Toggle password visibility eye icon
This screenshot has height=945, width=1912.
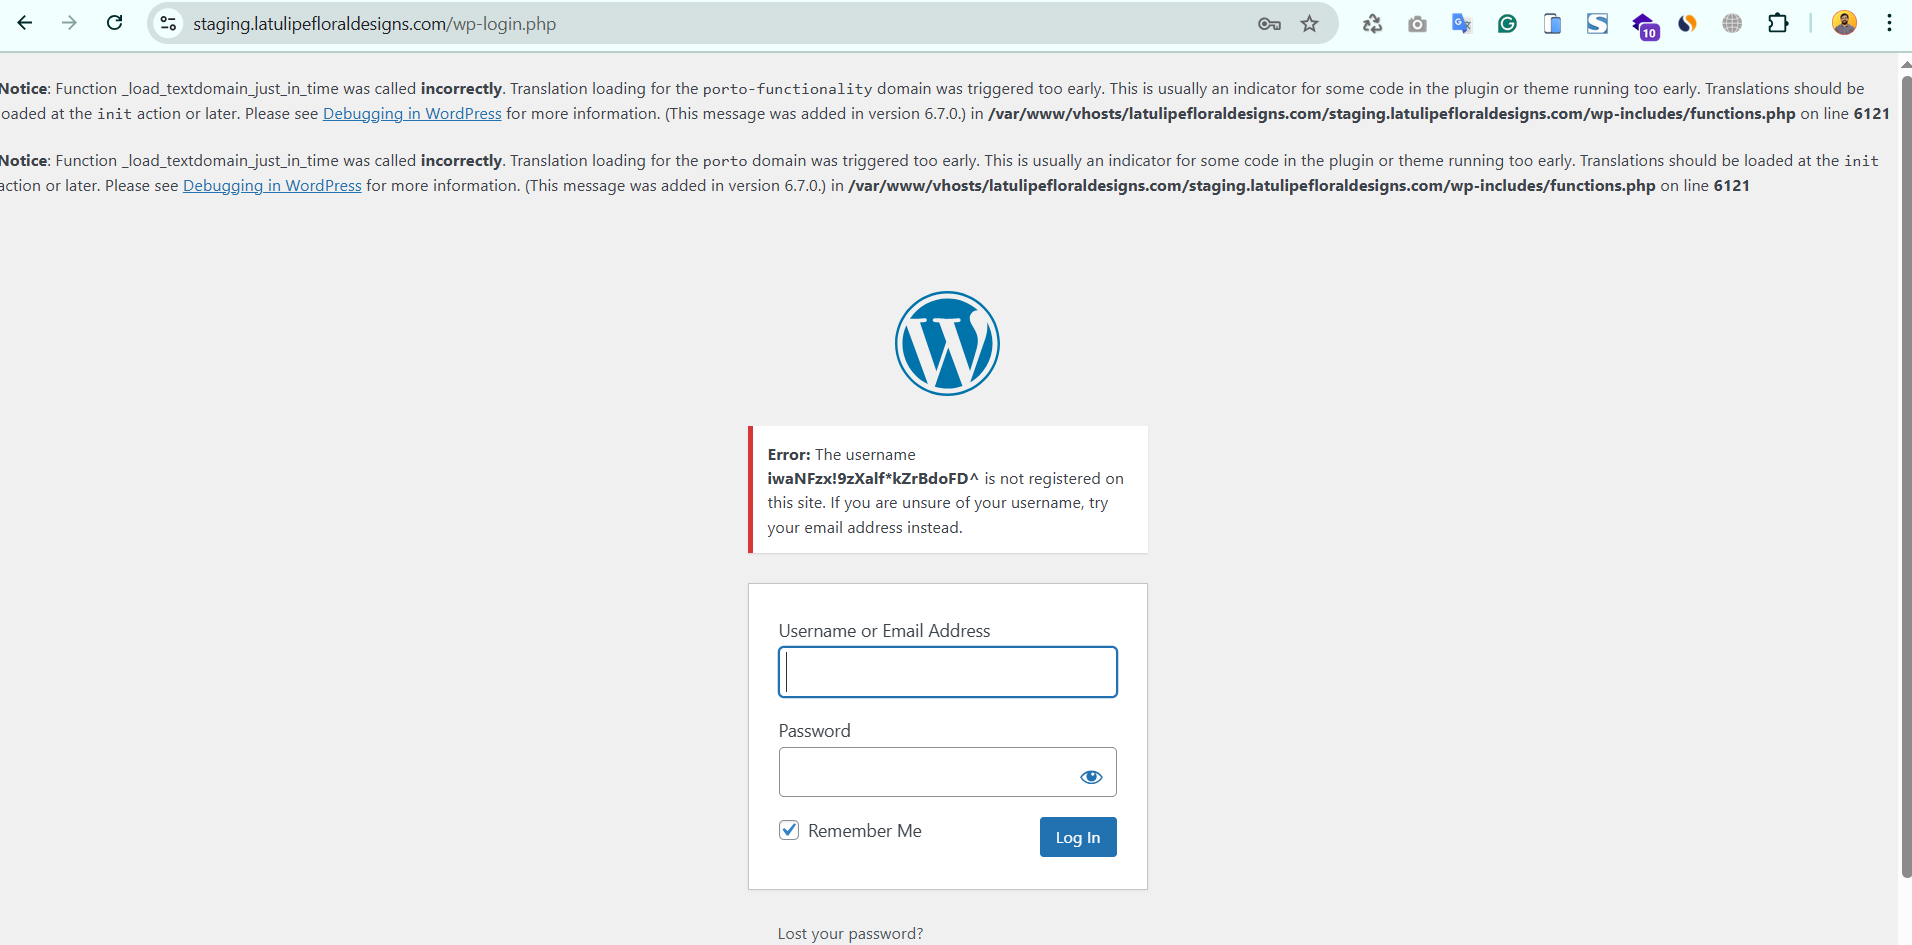click(1091, 777)
